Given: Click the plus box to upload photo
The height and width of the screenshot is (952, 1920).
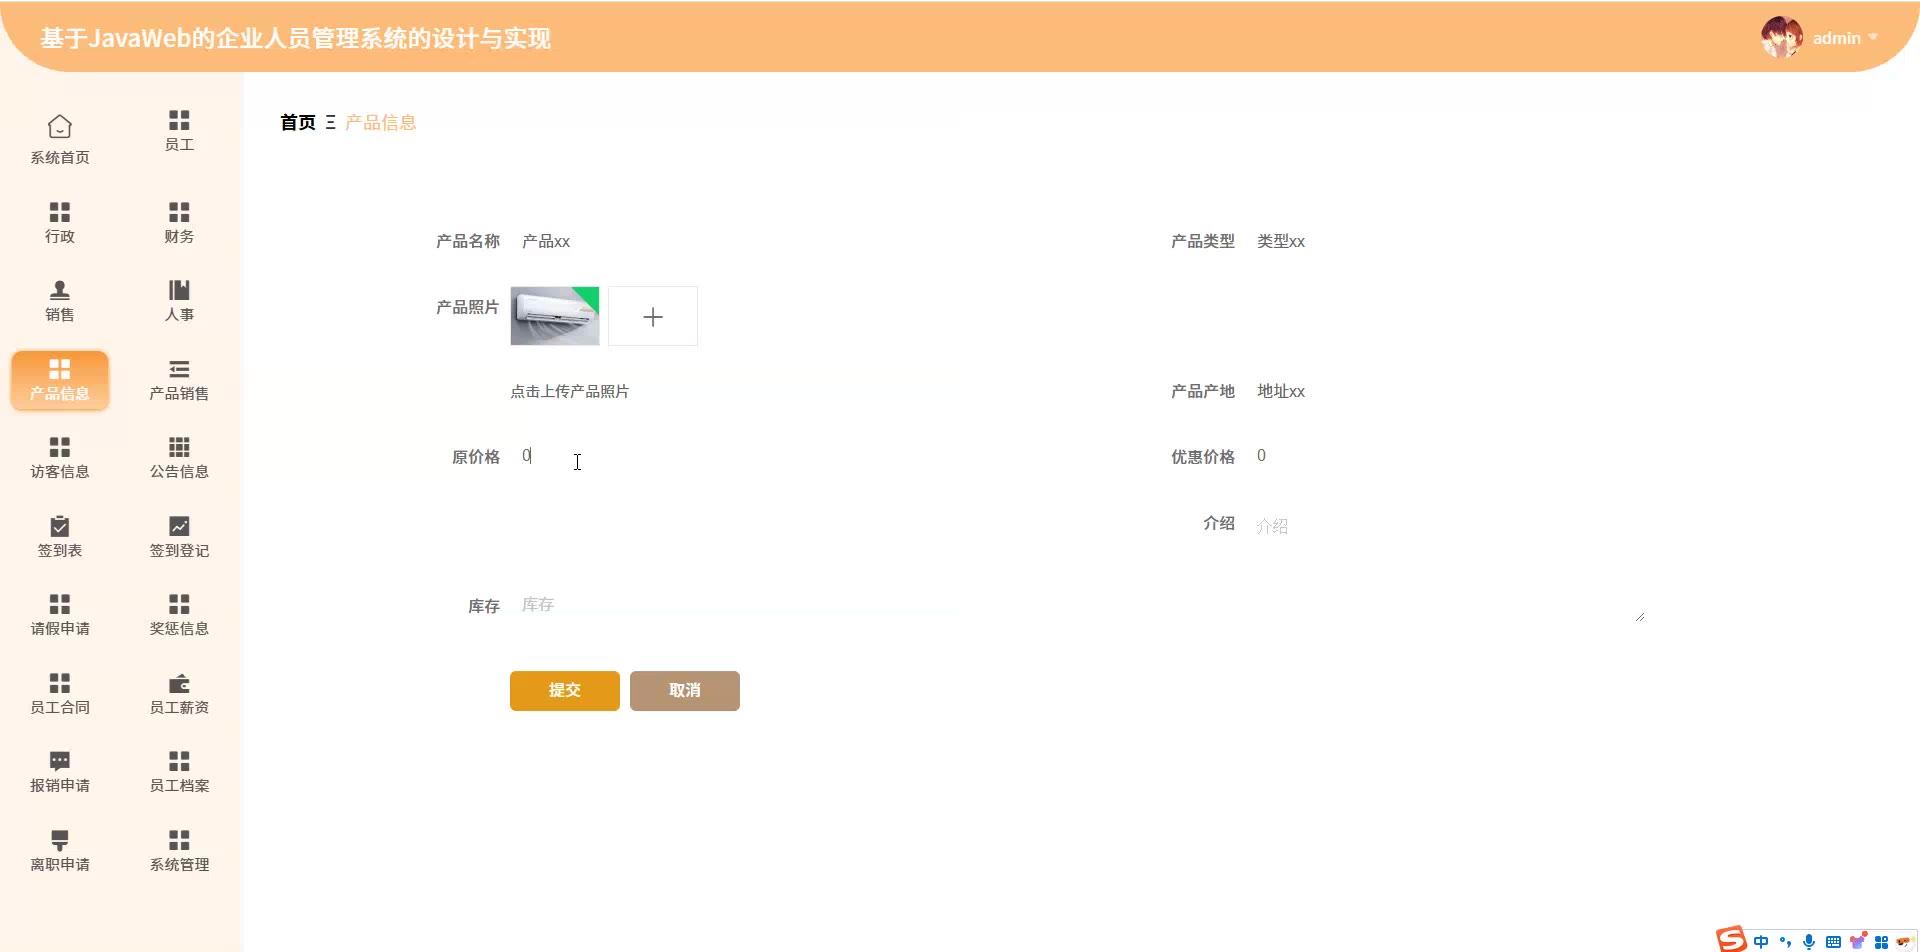Looking at the screenshot, I should tap(653, 317).
